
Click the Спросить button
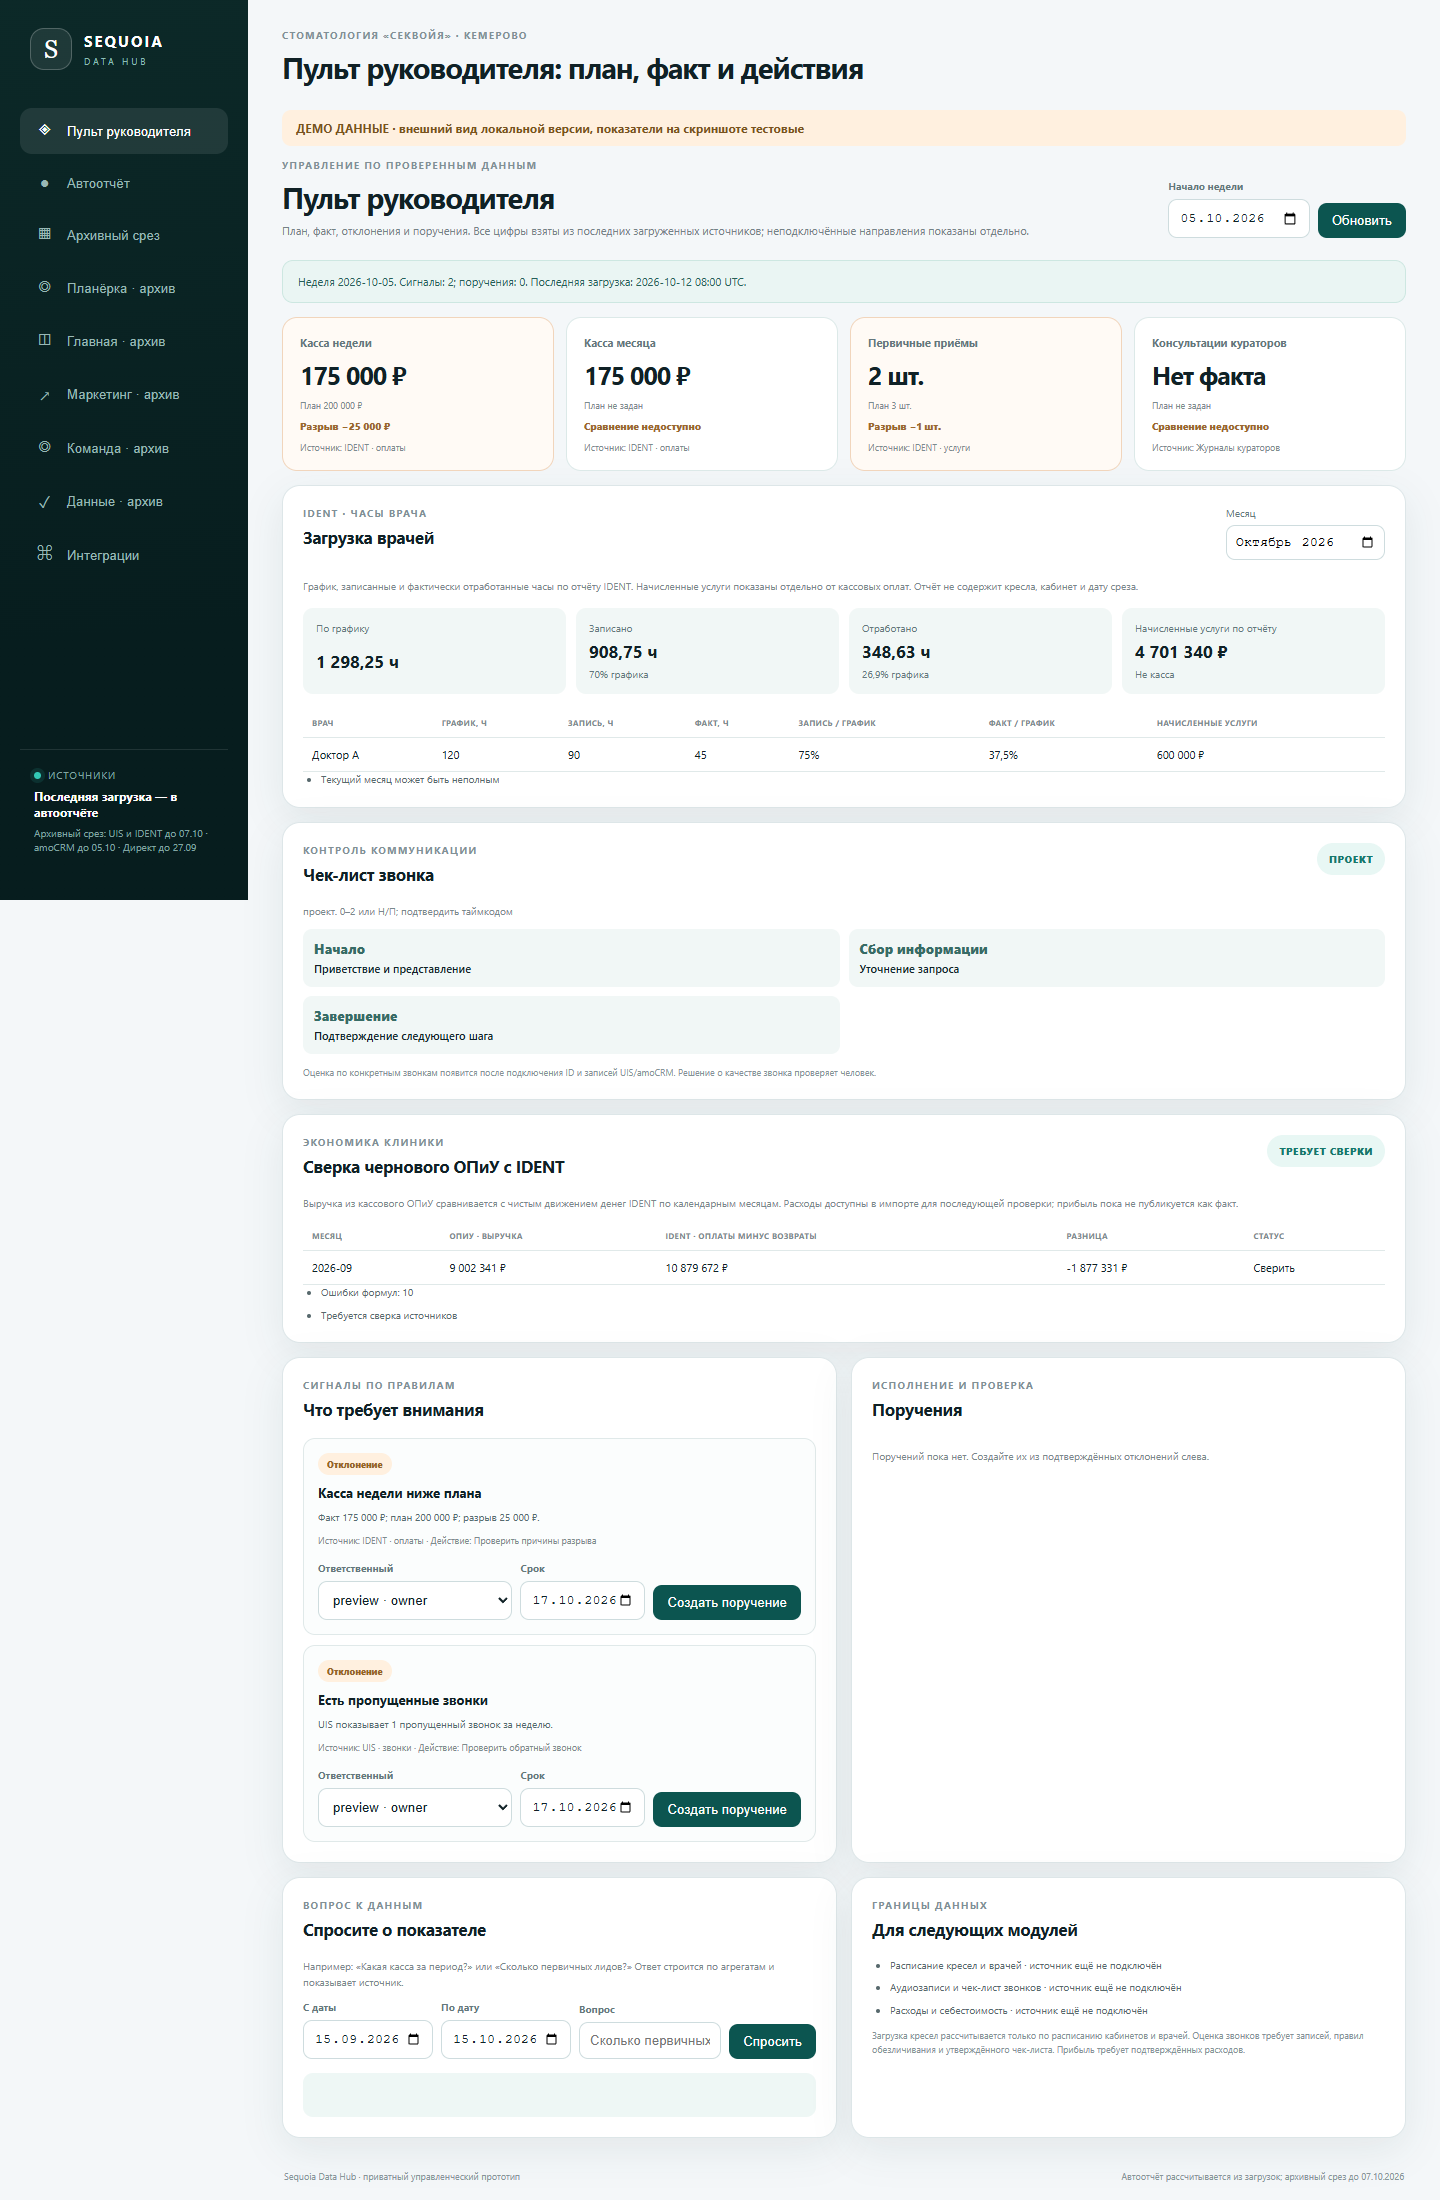pos(772,2041)
